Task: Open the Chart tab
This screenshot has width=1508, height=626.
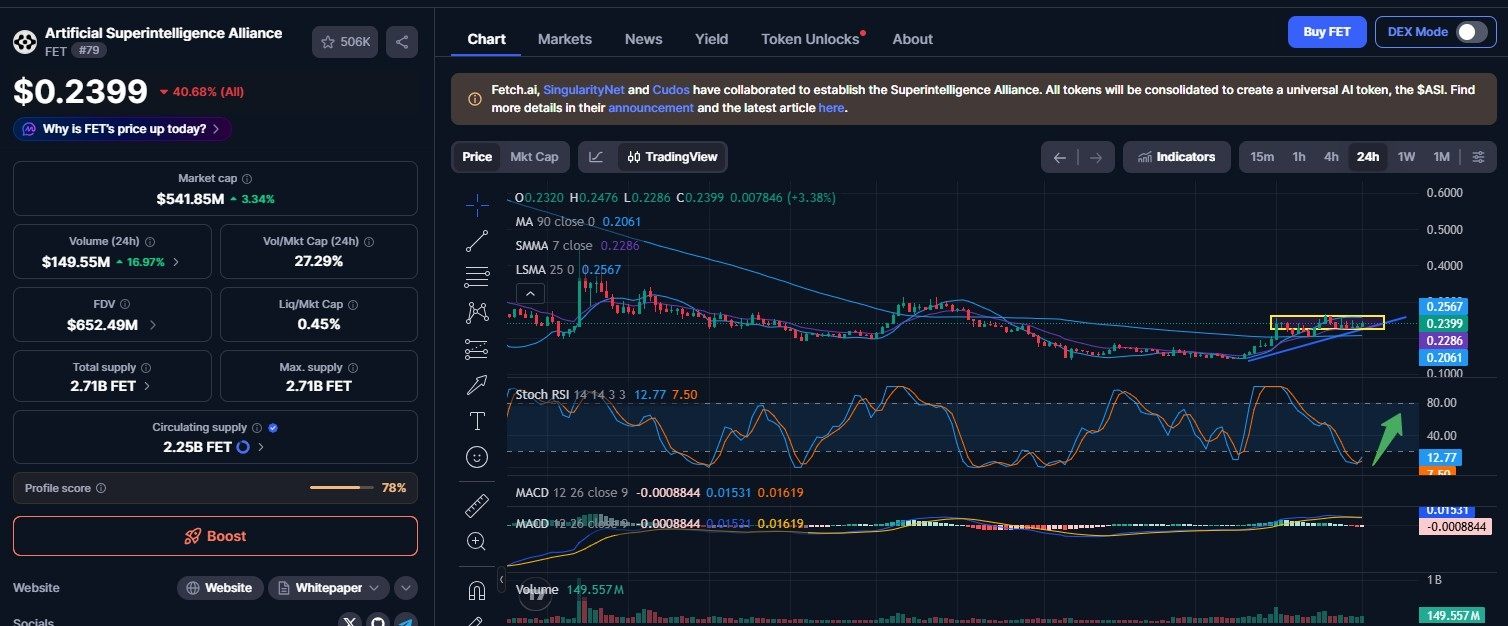Action: 487,39
